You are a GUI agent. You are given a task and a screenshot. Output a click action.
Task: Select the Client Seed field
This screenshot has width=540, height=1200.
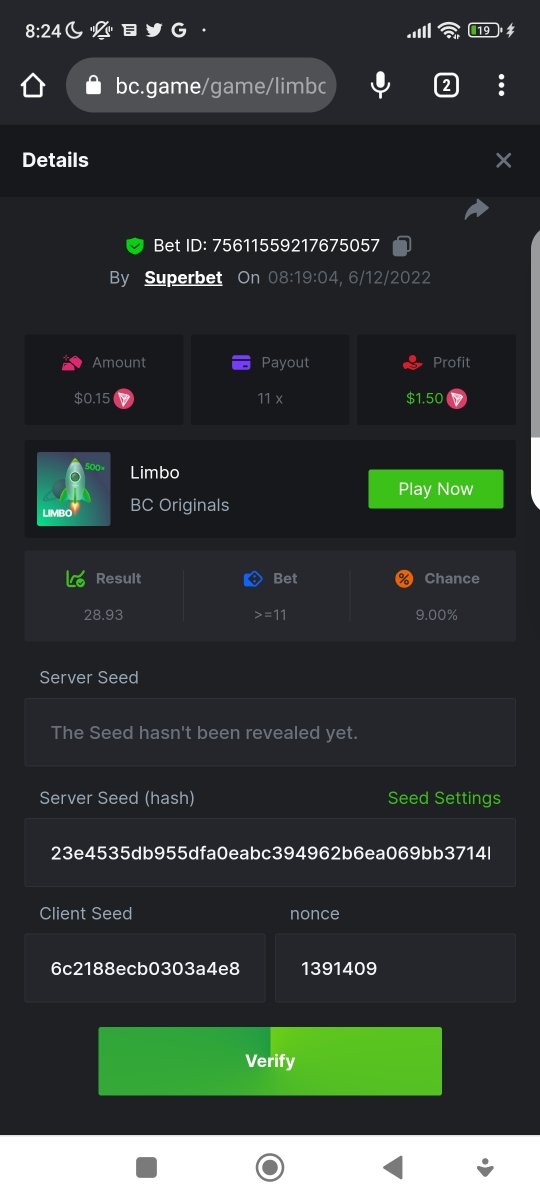click(145, 968)
